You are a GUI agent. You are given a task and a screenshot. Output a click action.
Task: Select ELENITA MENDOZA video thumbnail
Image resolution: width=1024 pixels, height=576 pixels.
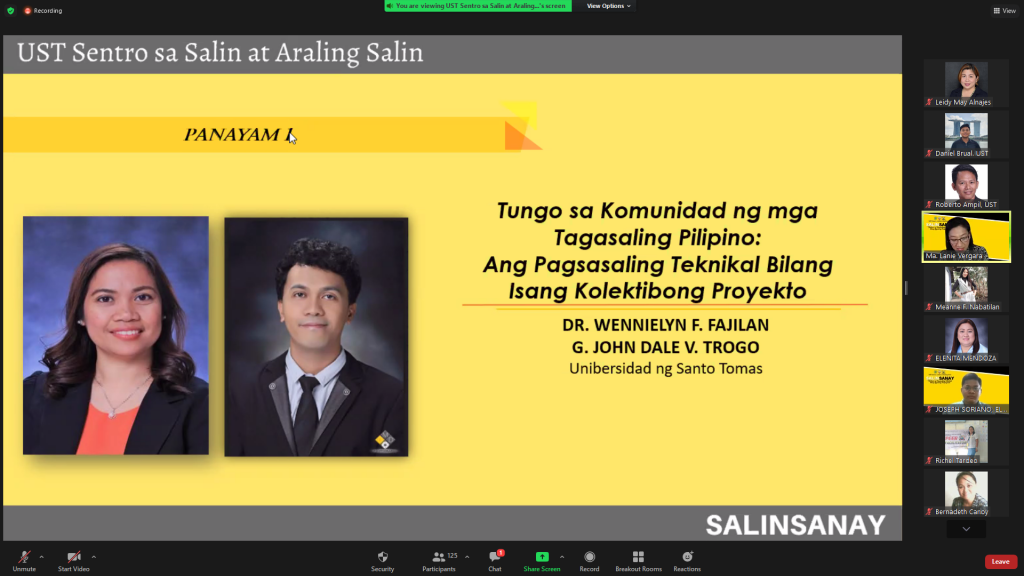coord(966,340)
